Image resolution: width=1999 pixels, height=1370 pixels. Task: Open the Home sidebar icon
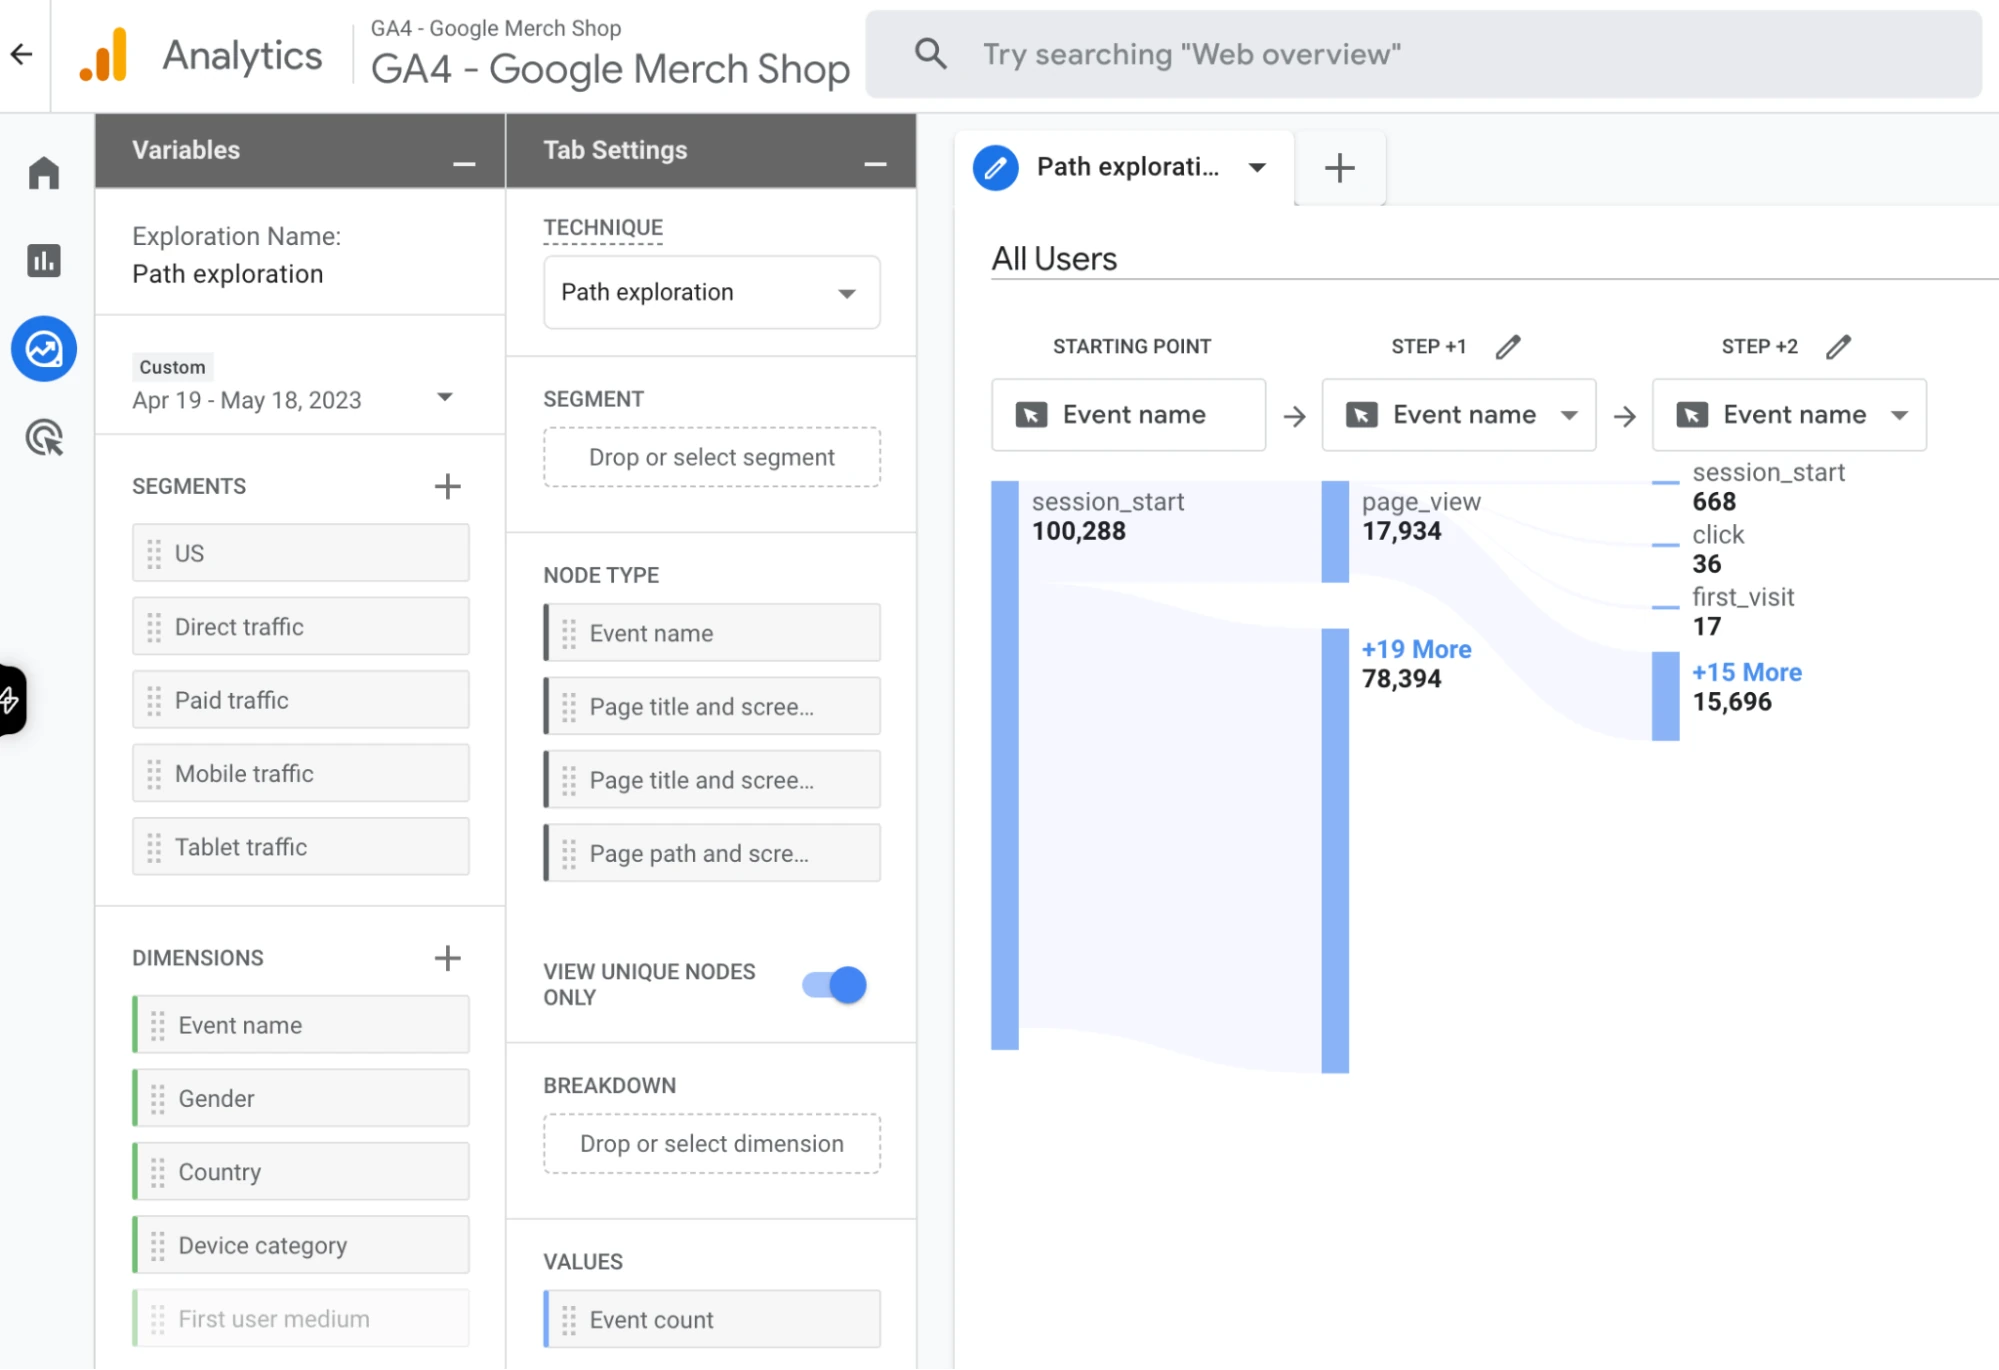point(44,173)
